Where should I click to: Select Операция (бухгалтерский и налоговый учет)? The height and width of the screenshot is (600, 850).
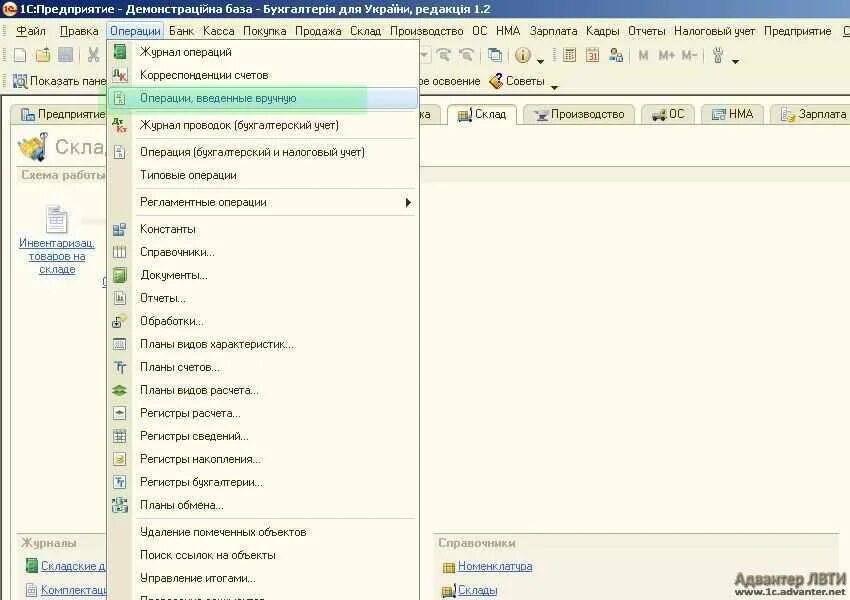coord(263,152)
